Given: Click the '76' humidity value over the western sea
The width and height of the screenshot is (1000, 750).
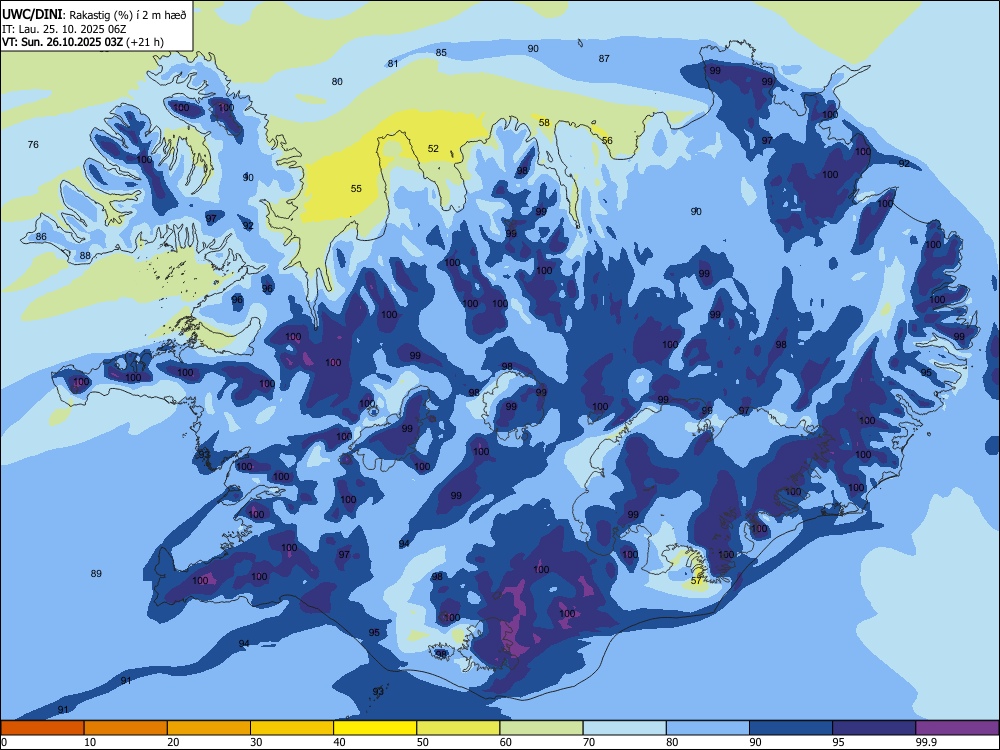Looking at the screenshot, I should coord(33,145).
